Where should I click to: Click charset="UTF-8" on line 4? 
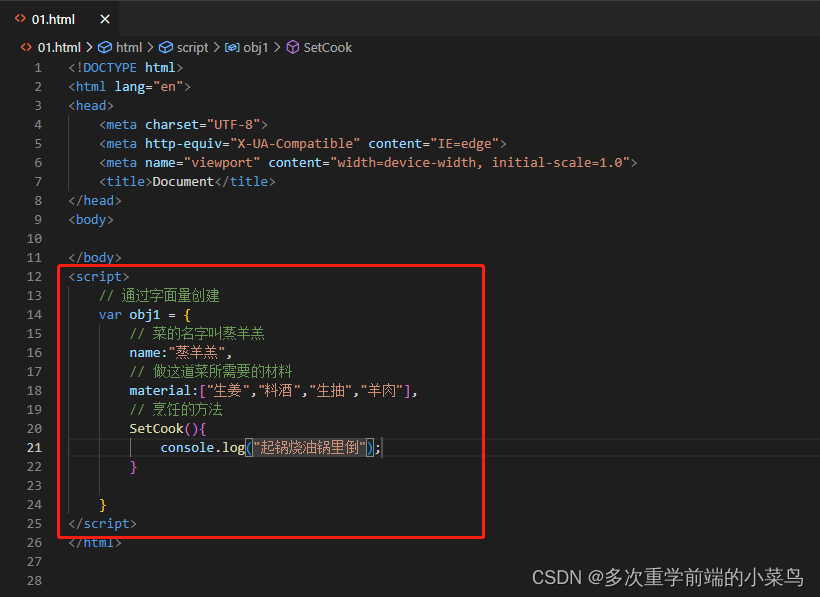202,124
